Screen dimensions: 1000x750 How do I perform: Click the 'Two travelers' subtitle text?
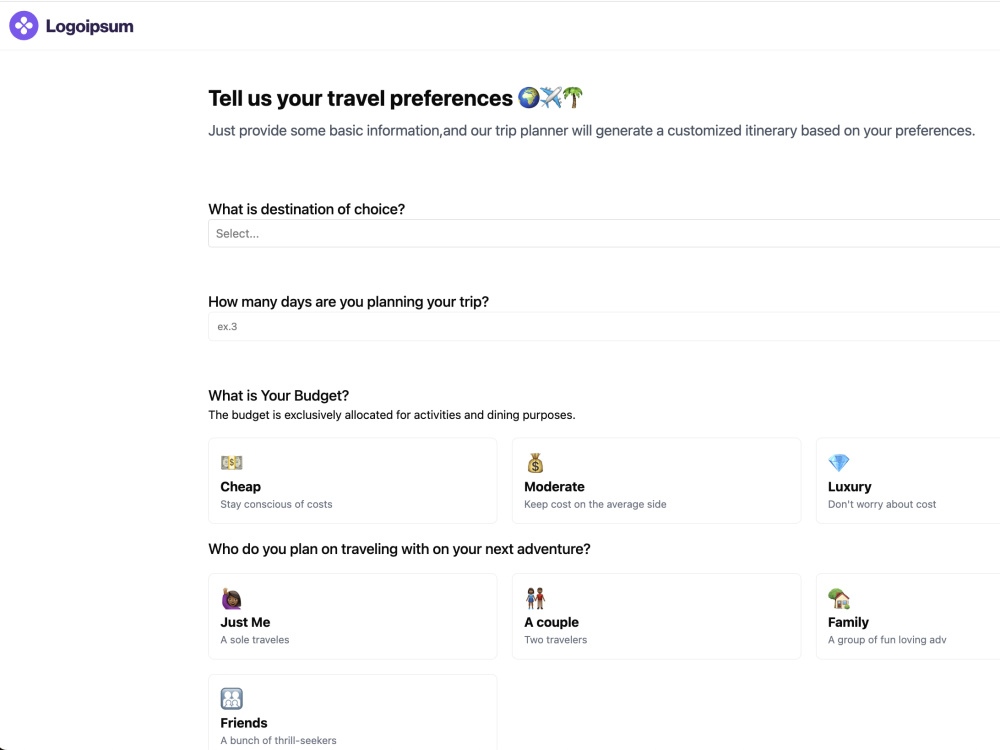coord(555,640)
